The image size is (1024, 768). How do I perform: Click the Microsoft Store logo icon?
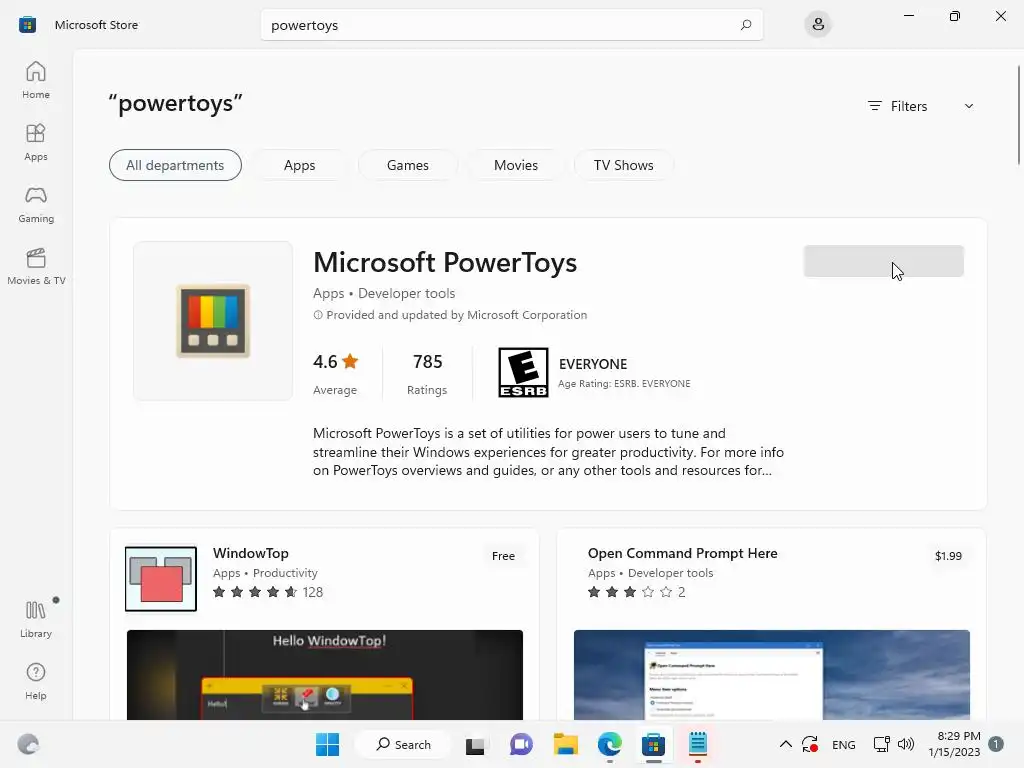click(27, 25)
